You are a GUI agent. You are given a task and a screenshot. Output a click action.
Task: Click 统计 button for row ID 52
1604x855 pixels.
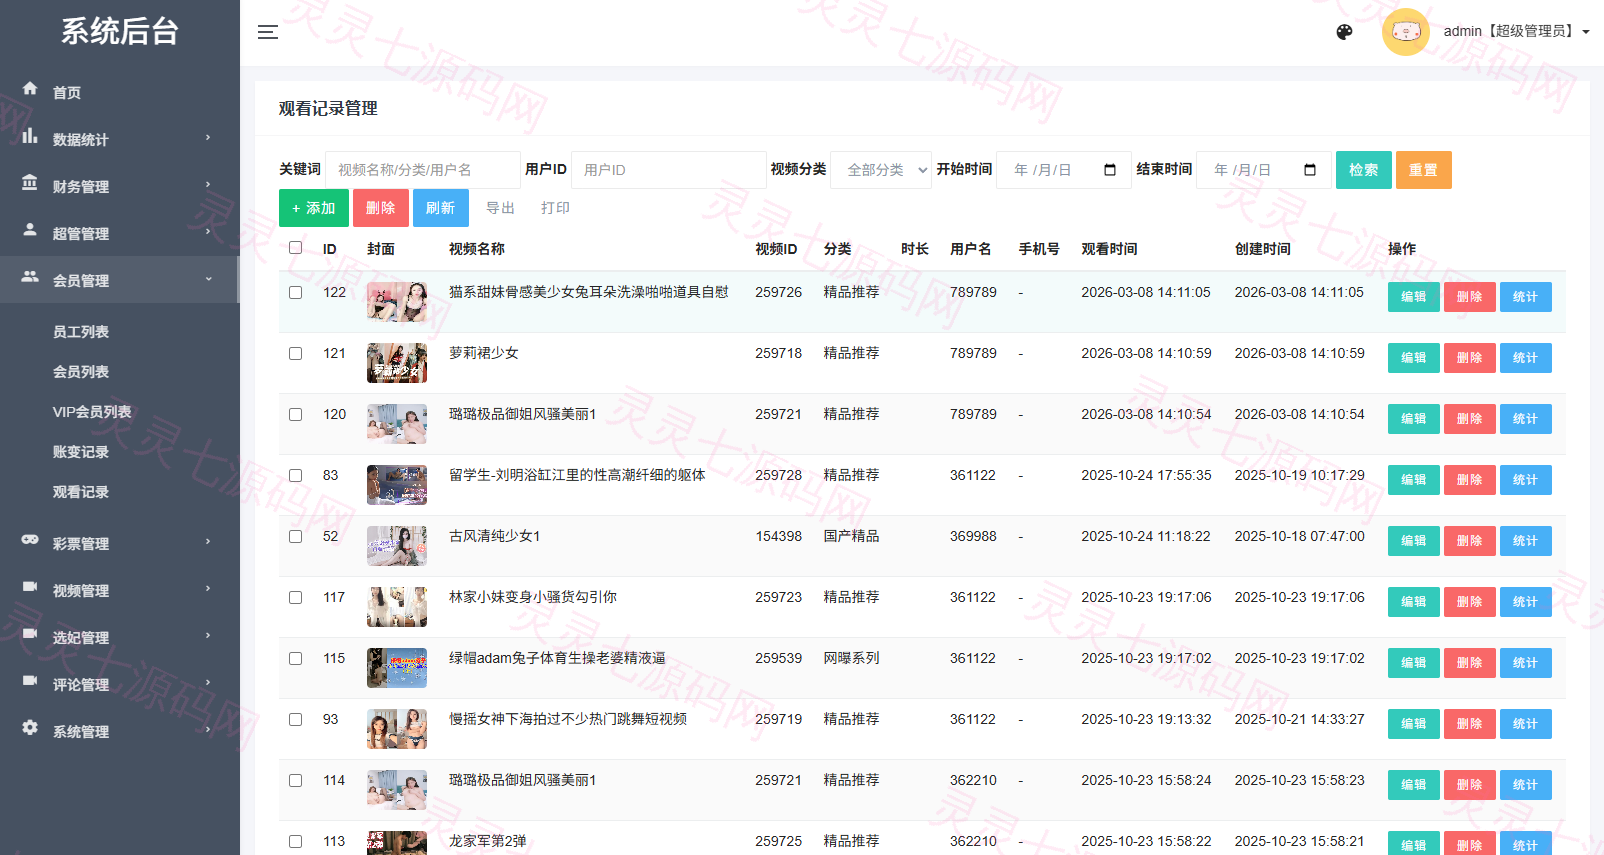coord(1526,541)
